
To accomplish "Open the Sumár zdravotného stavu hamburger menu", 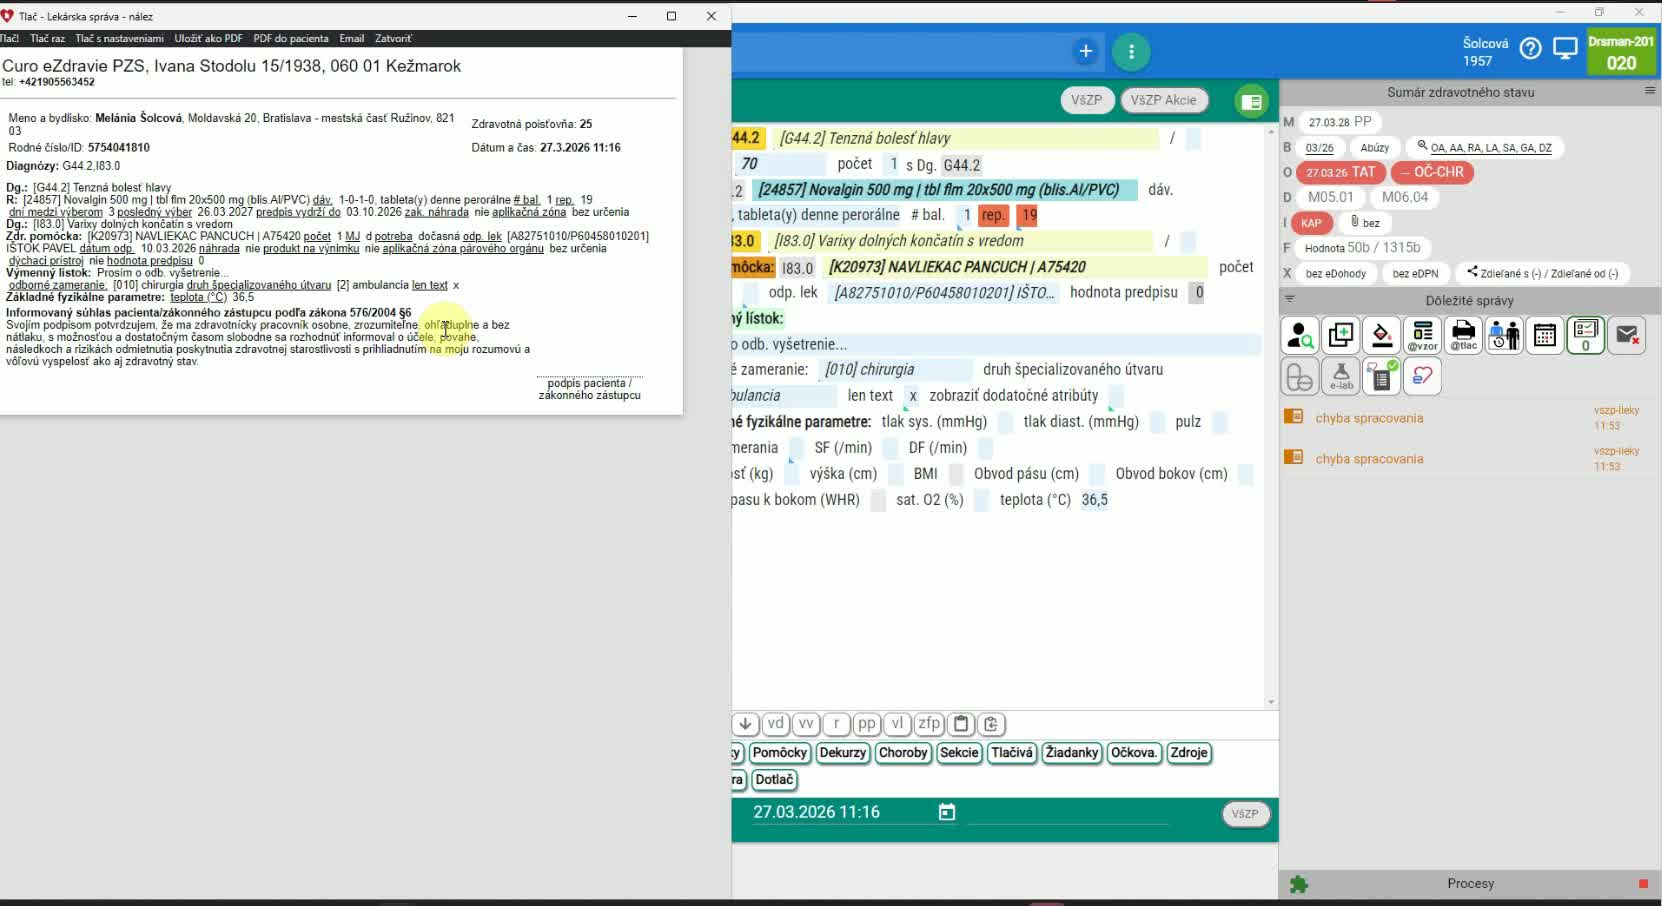I will coord(1649,91).
